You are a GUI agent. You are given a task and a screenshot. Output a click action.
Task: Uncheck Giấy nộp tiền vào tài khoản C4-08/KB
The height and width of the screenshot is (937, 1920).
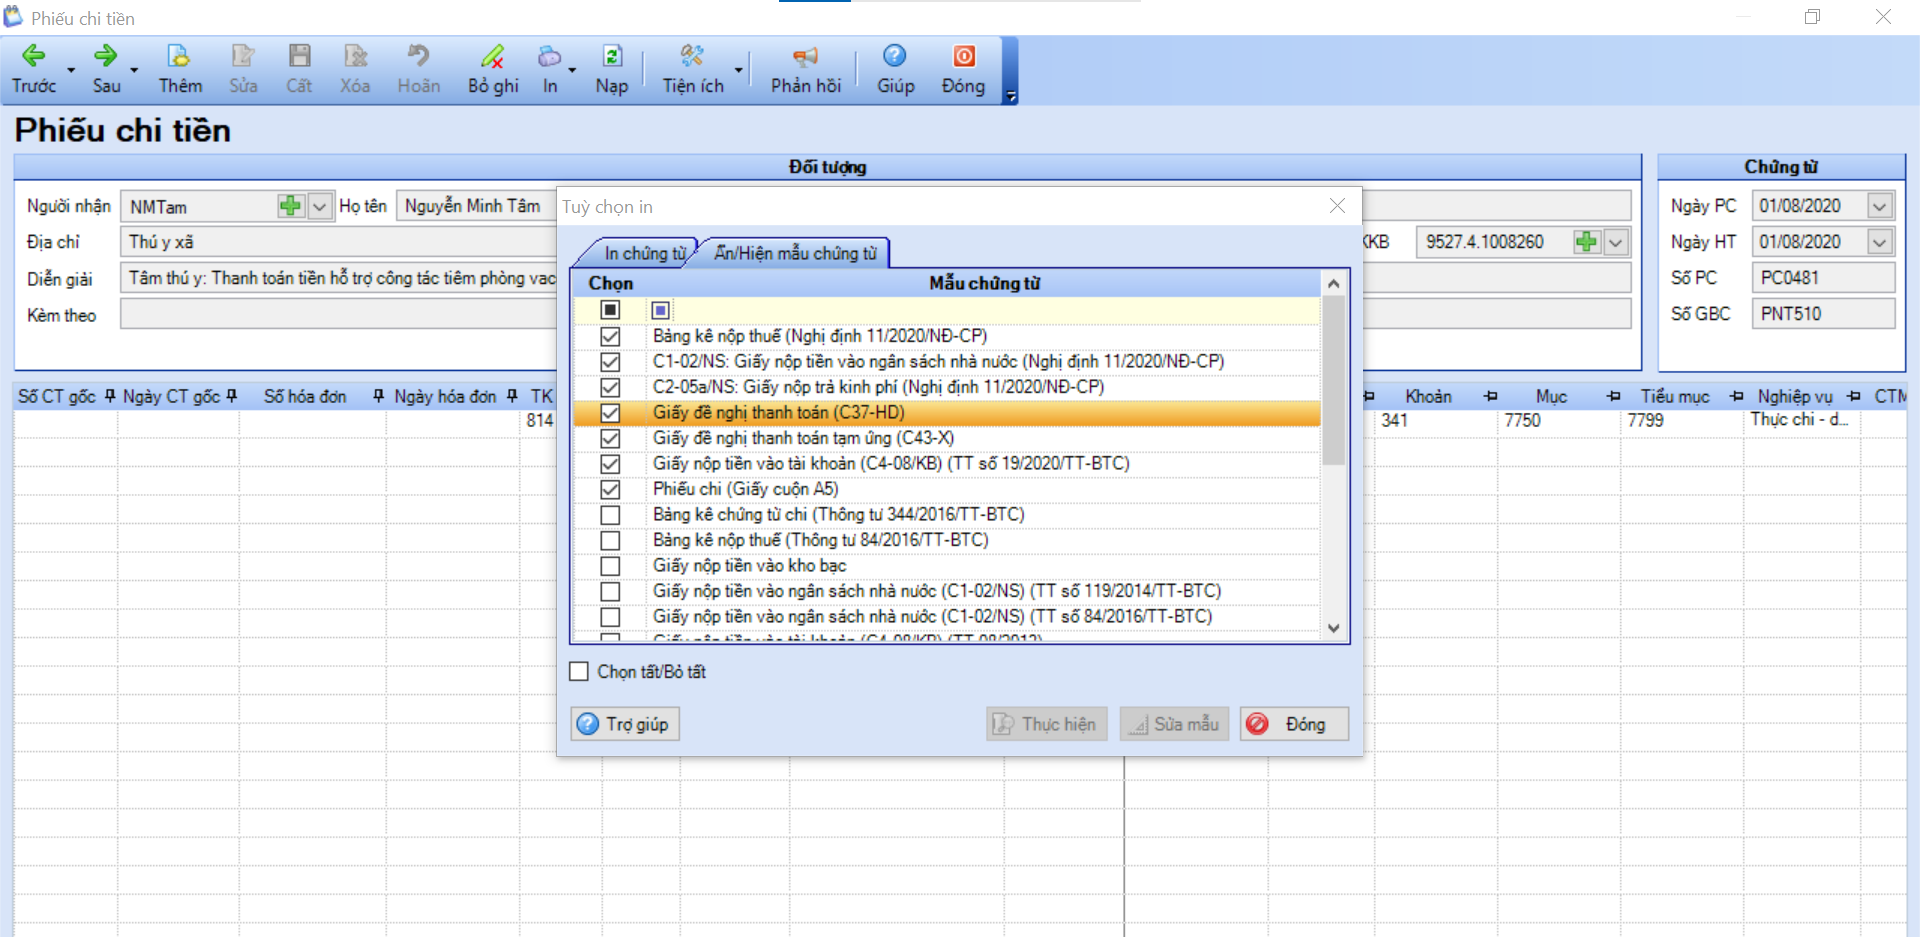point(610,464)
